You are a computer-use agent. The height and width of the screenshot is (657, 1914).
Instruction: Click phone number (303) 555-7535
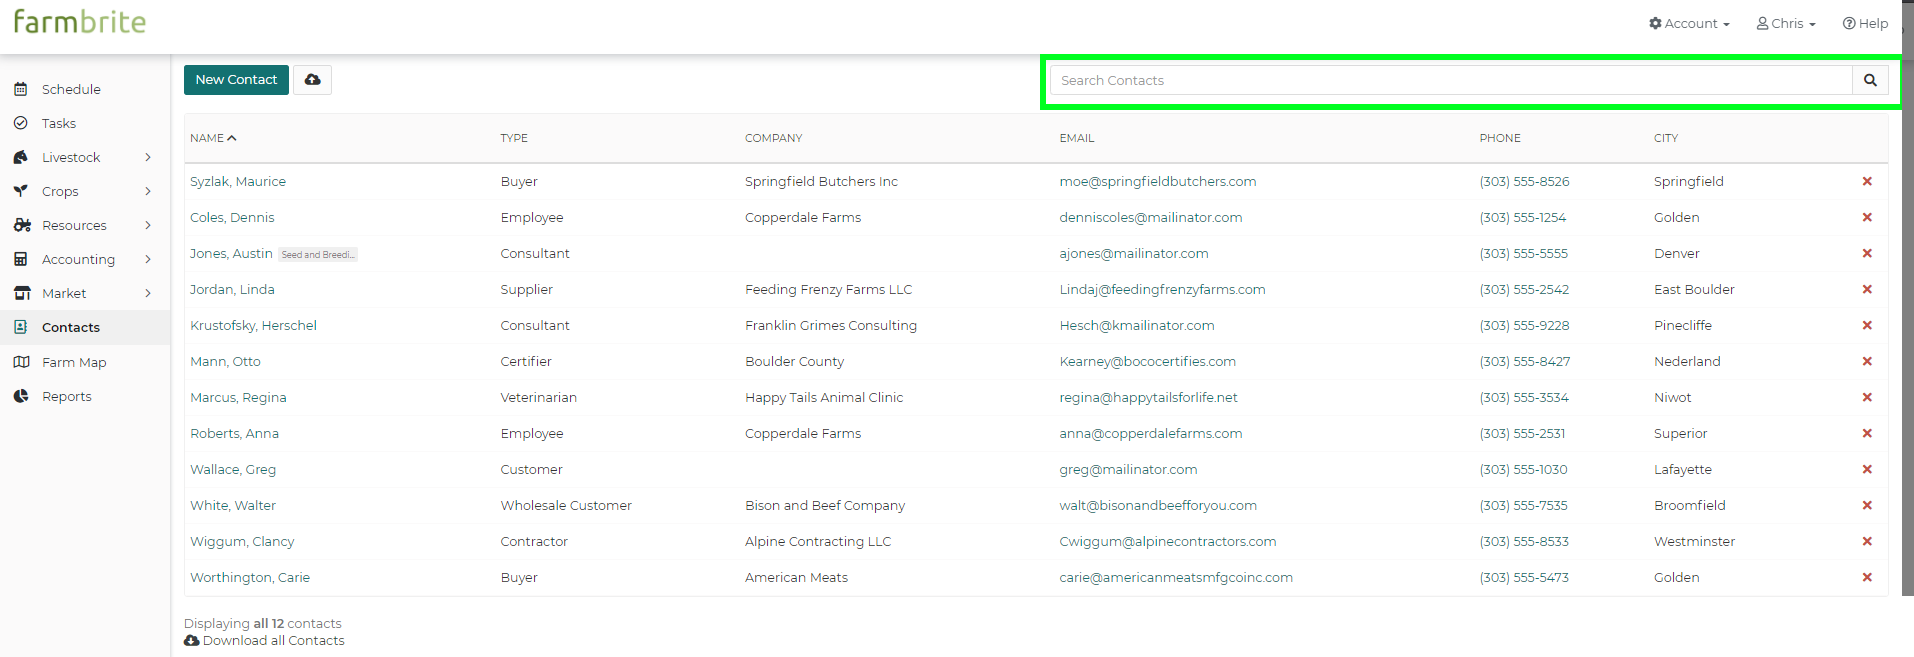[x=1524, y=505]
